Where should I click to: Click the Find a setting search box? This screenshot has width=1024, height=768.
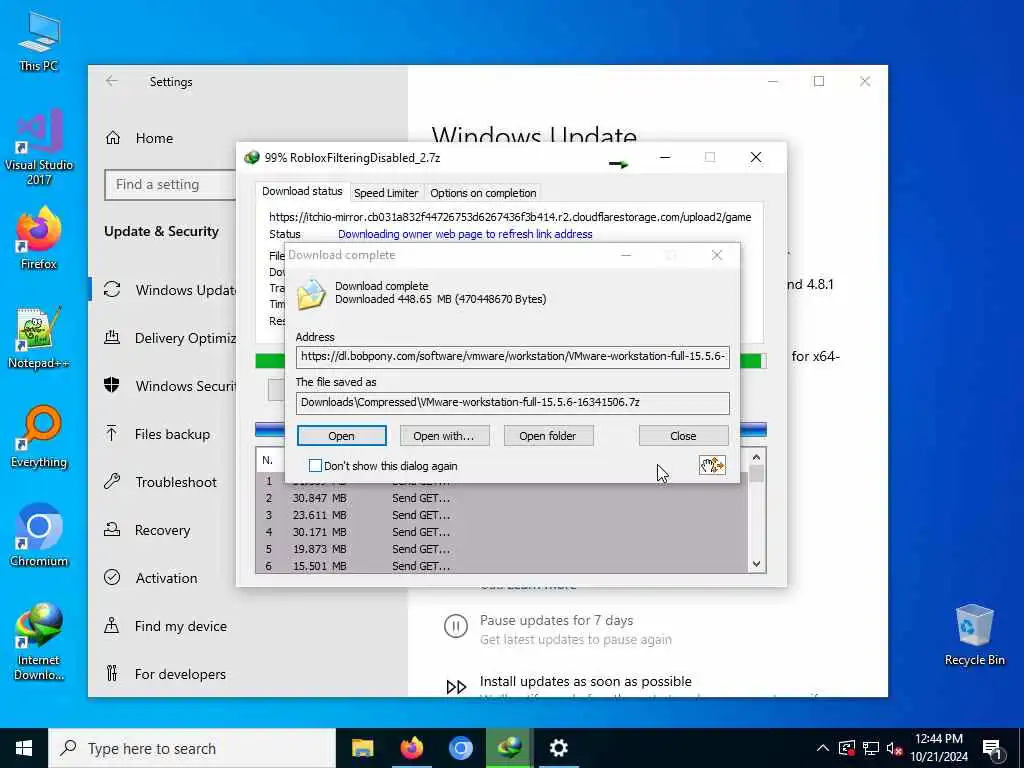(170, 185)
